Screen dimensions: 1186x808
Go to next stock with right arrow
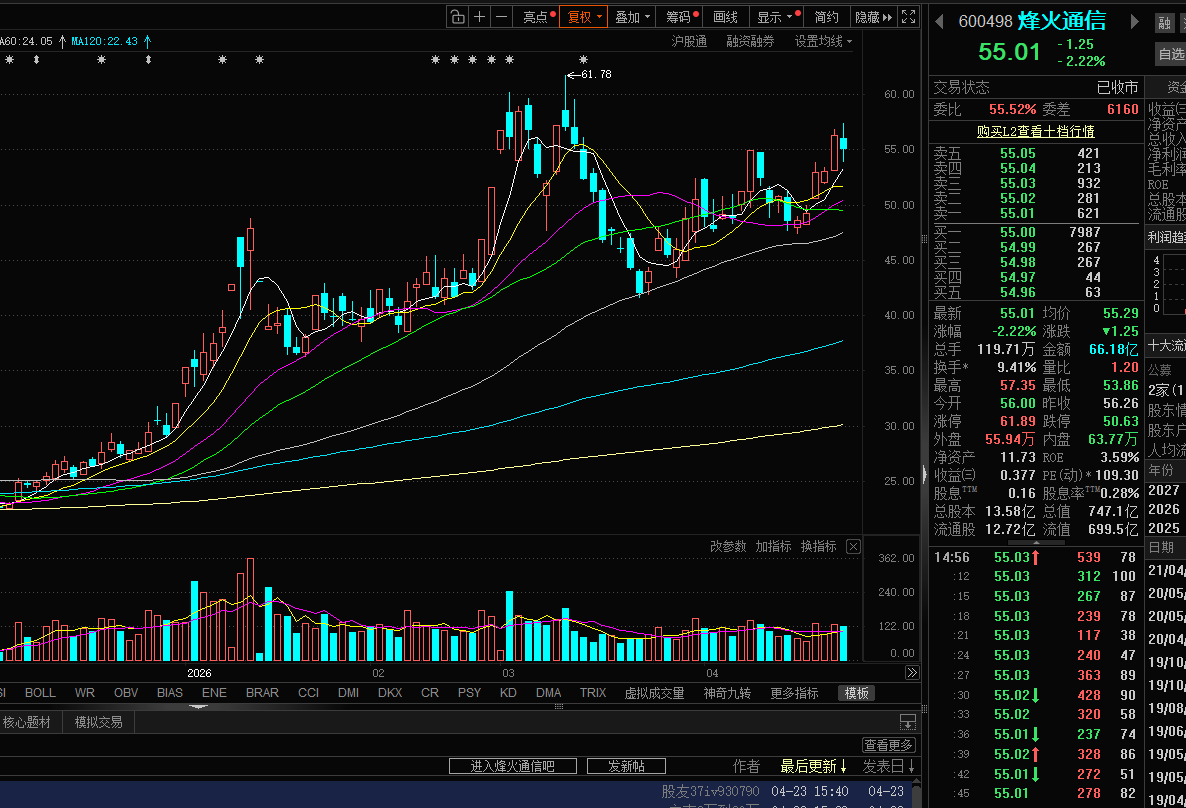(x=1134, y=22)
